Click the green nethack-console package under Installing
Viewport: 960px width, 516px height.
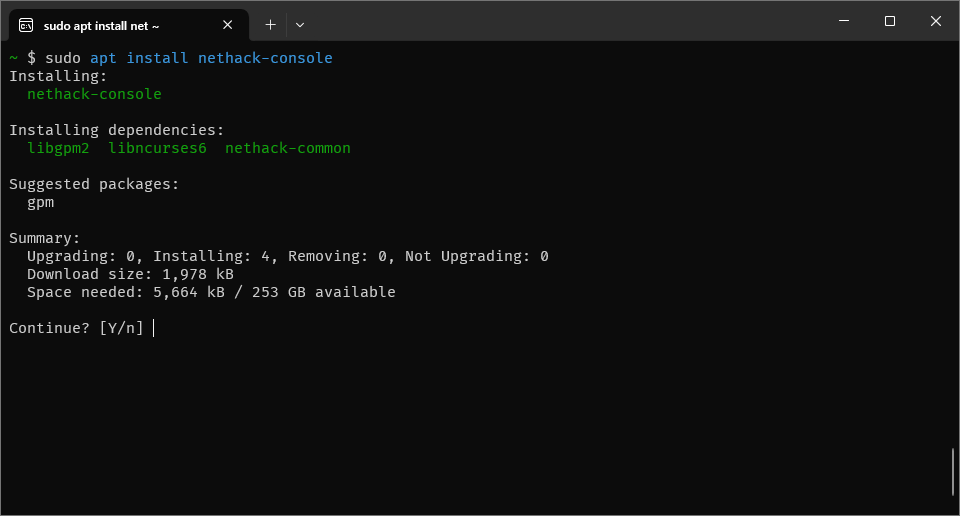click(x=94, y=94)
